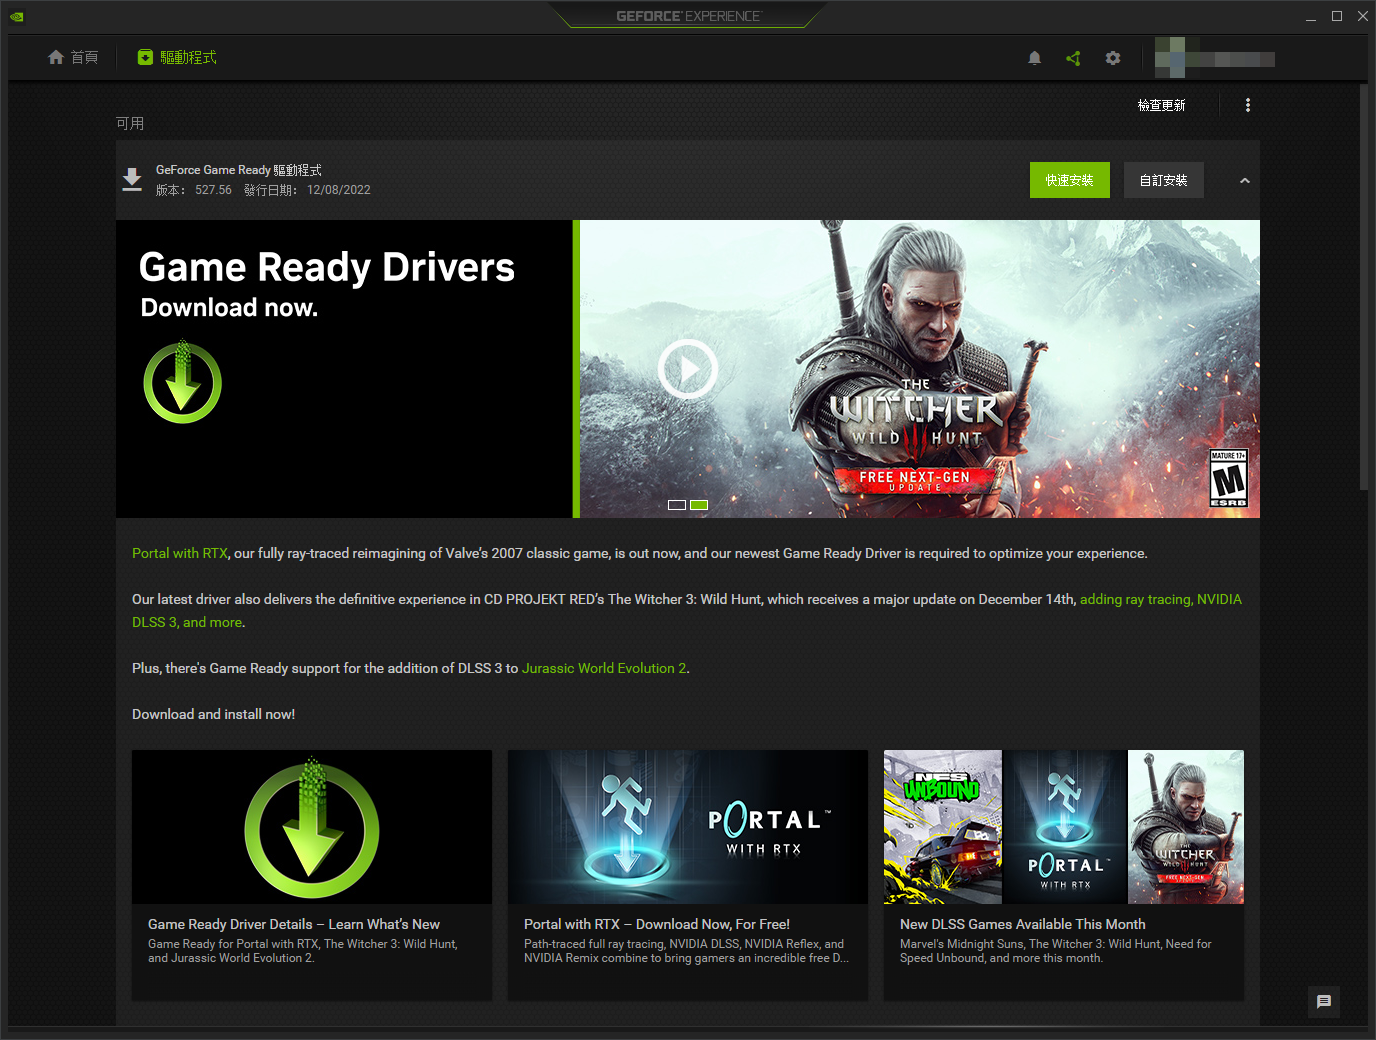Open New DLSS Games card image
This screenshot has width=1376, height=1040.
coord(1064,827)
